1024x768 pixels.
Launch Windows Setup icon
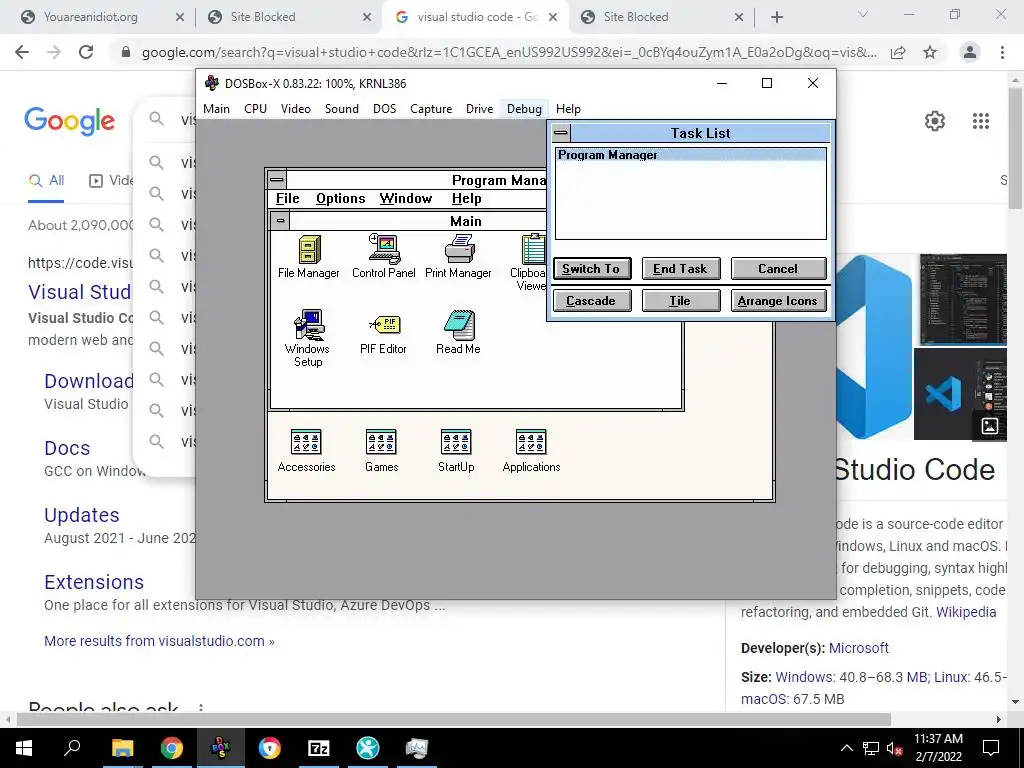(308, 338)
